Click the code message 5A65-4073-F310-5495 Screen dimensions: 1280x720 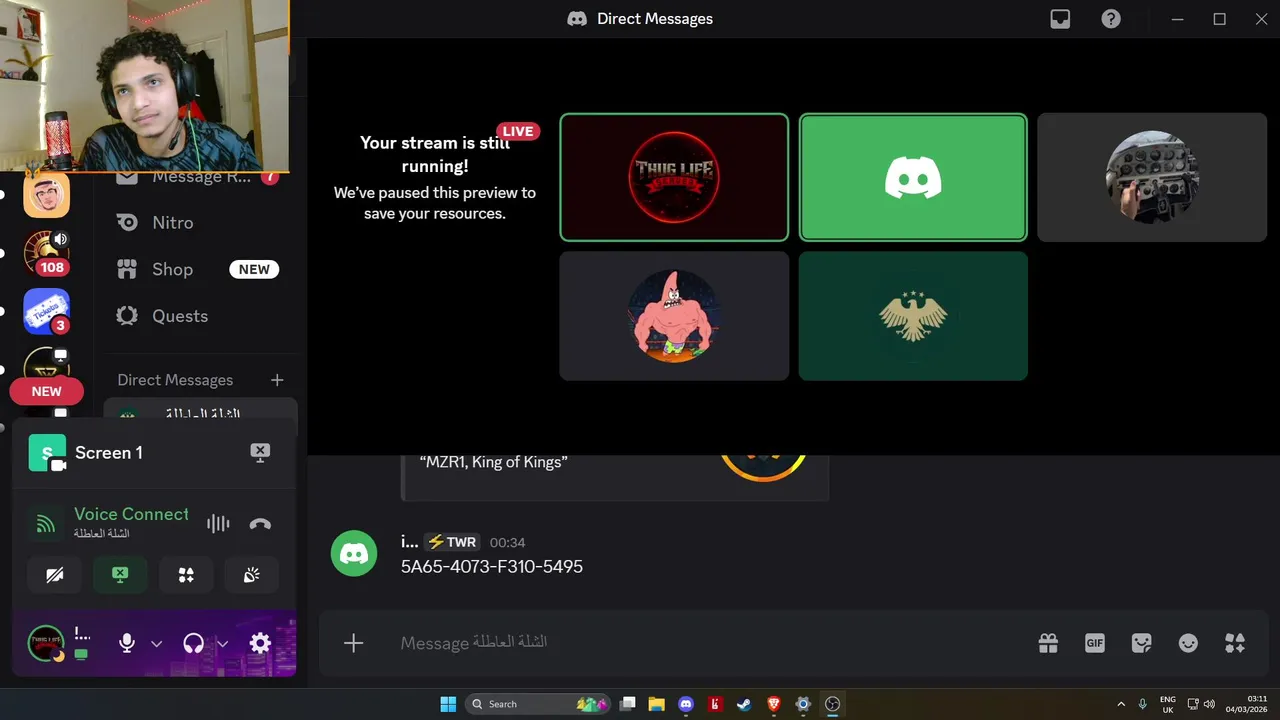492,566
